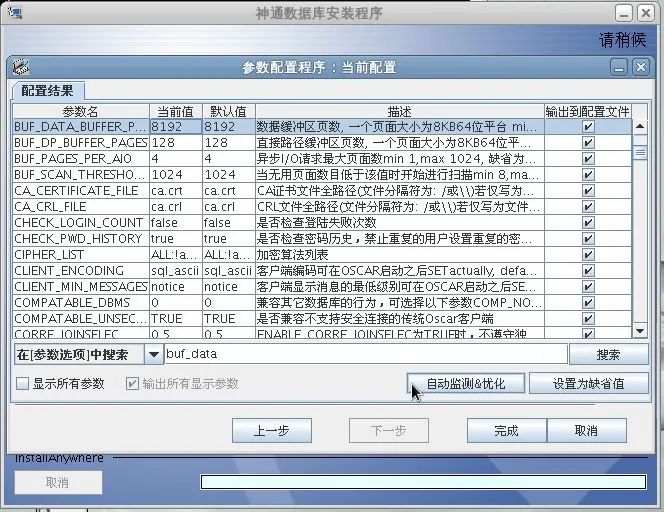Image resolution: width=664 pixels, height=512 pixels.
Task: Toggle output checkbox for CHECK_LOGIN_COUNT
Action: [588, 223]
